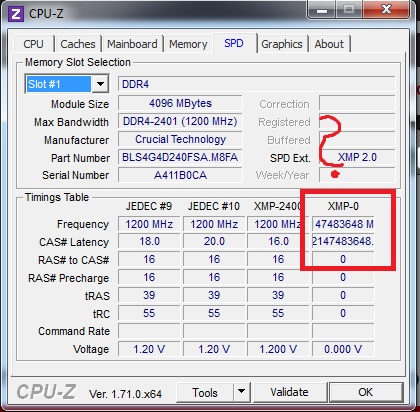The height and width of the screenshot is (412, 420).
Task: Expand the memory slot dropdown arrow
Action: click(100, 84)
